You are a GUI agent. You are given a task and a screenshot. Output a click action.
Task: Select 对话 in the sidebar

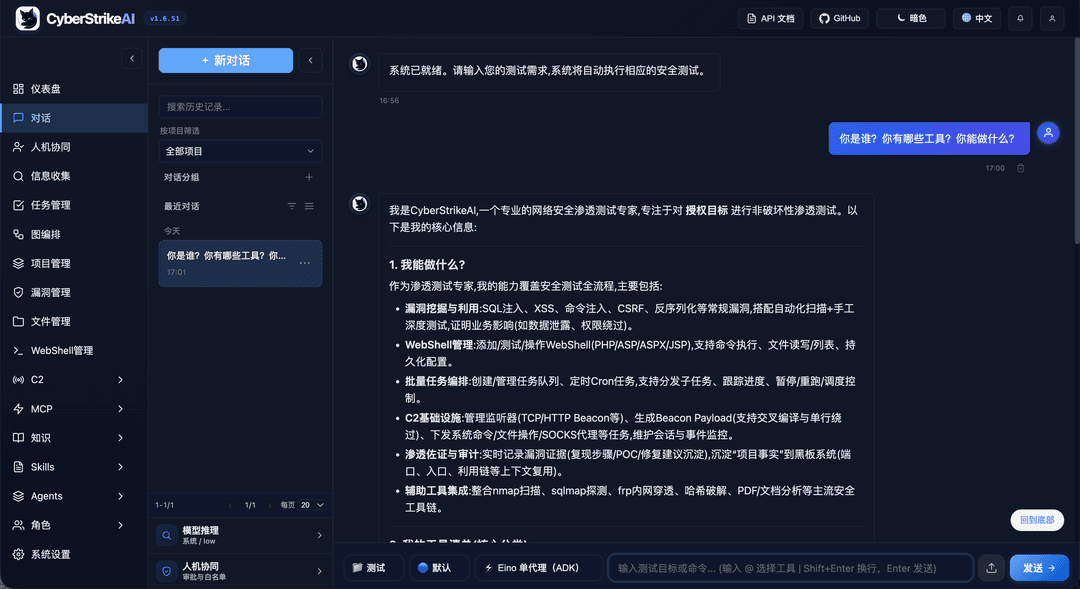pyautogui.click(x=74, y=118)
